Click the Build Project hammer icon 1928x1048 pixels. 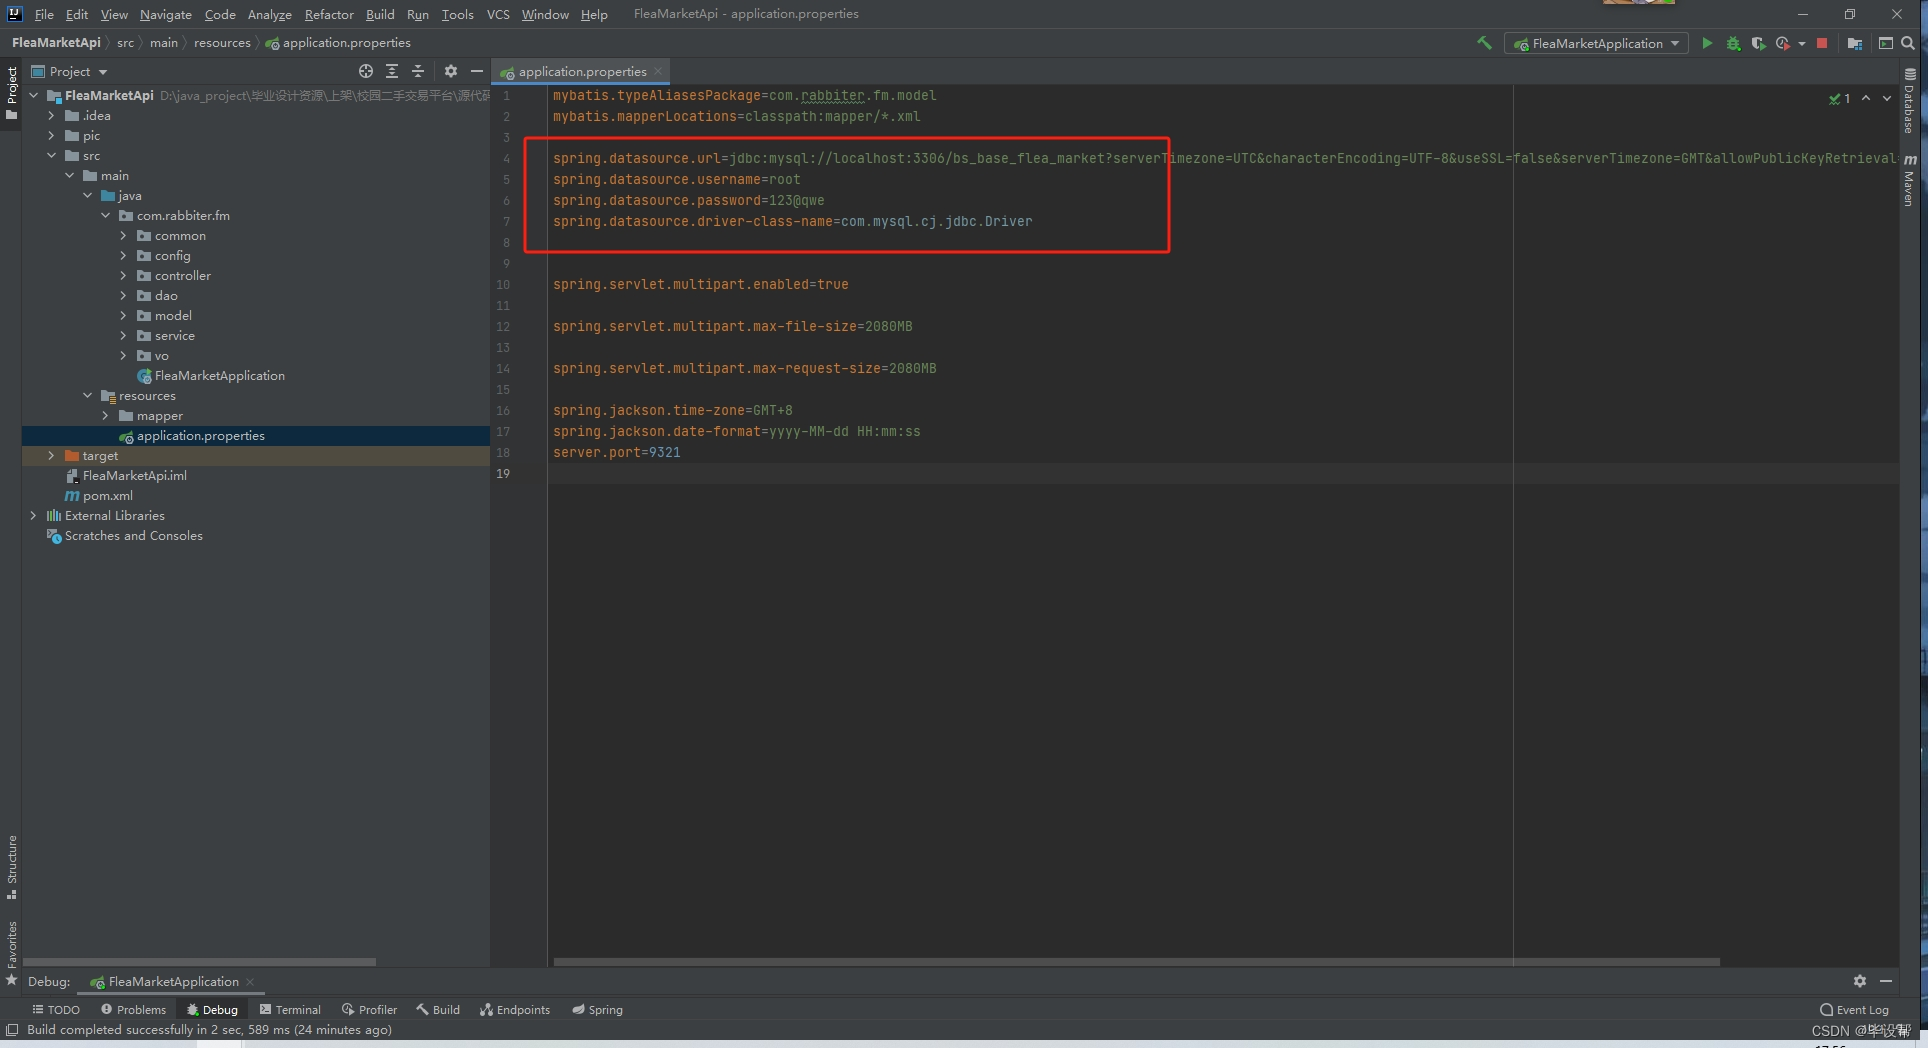tap(1484, 43)
